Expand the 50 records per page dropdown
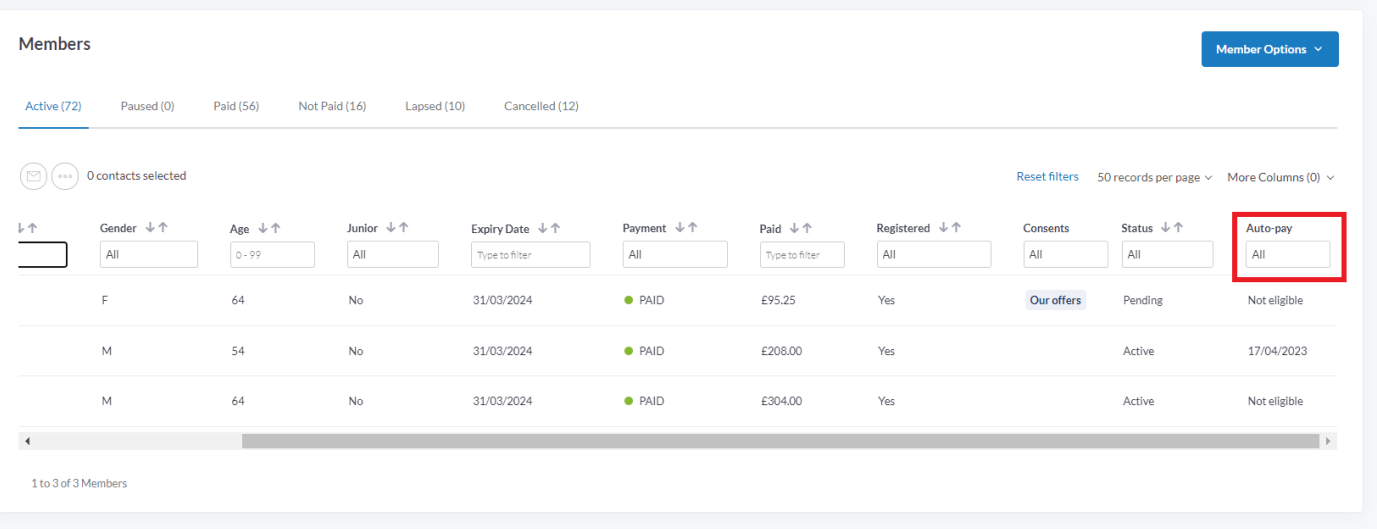Image resolution: width=1377 pixels, height=529 pixels. coord(1154,177)
